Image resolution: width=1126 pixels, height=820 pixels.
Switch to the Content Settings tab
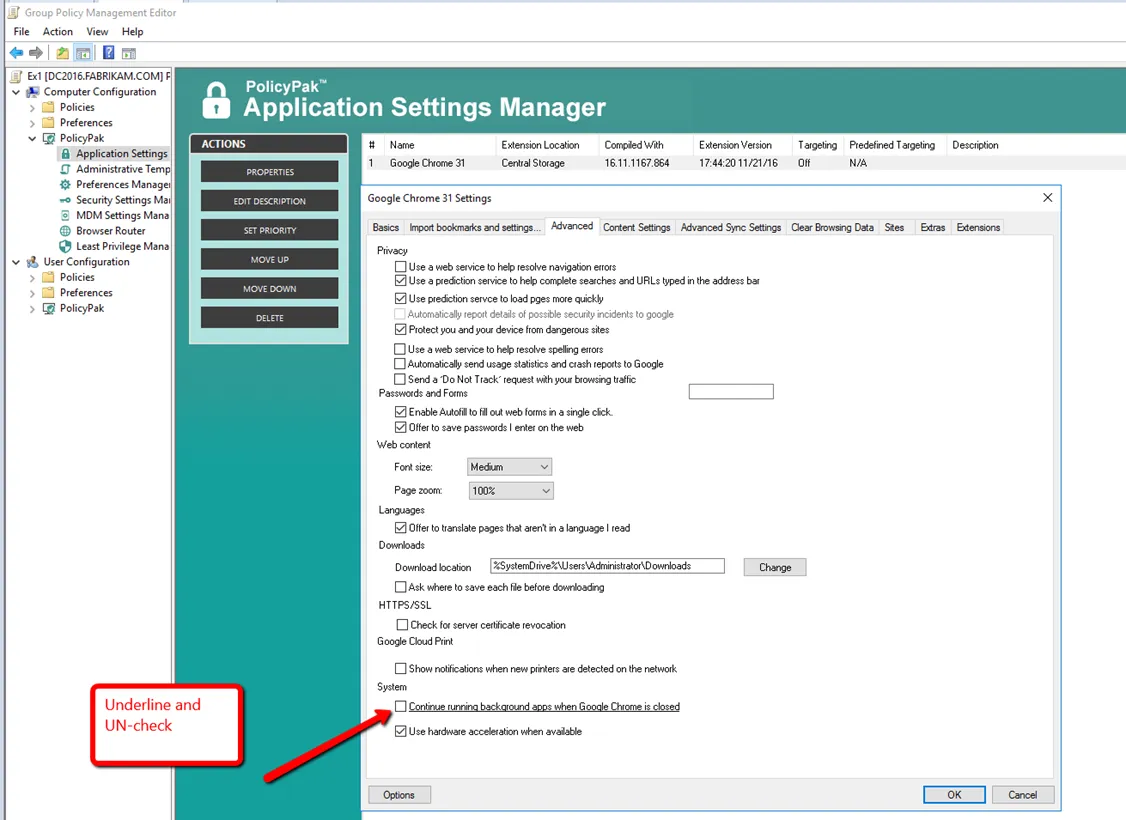pos(636,228)
